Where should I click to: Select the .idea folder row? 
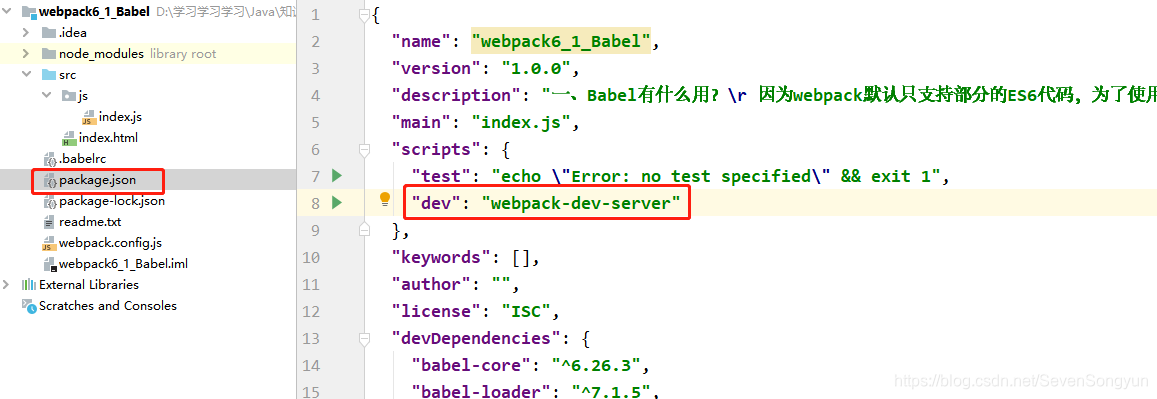pyautogui.click(x=148, y=32)
